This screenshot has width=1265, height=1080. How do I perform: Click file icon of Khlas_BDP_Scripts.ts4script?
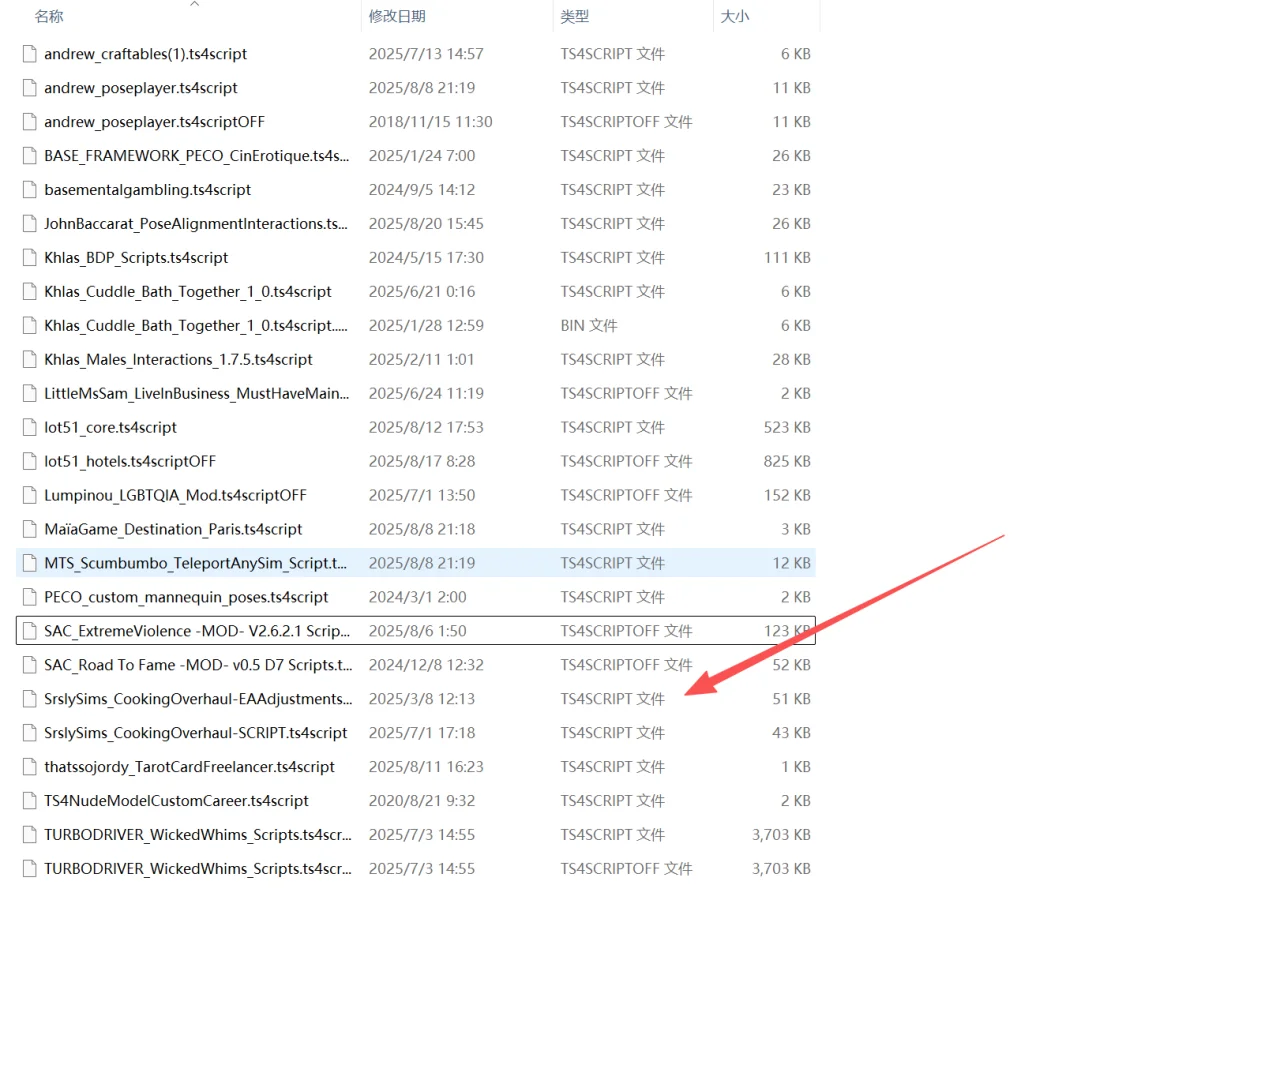coord(30,258)
